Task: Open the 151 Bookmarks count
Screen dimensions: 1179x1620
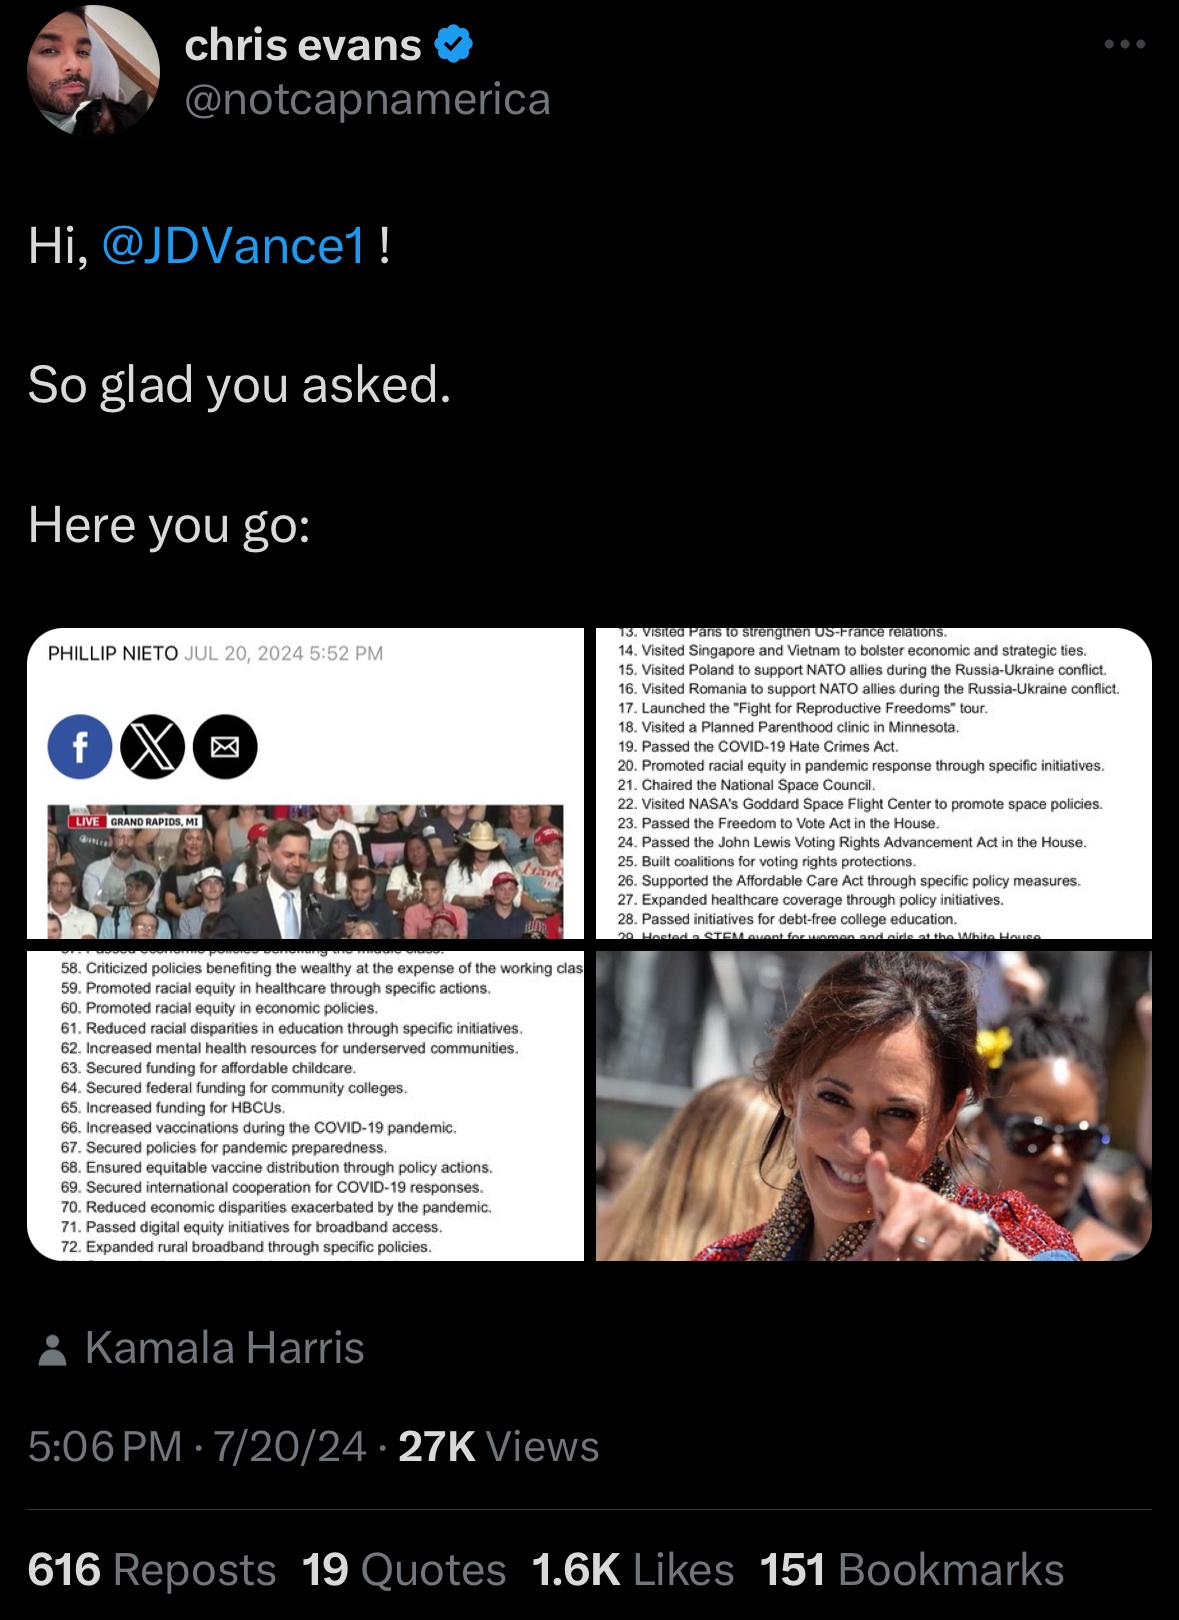Action: click(912, 1570)
